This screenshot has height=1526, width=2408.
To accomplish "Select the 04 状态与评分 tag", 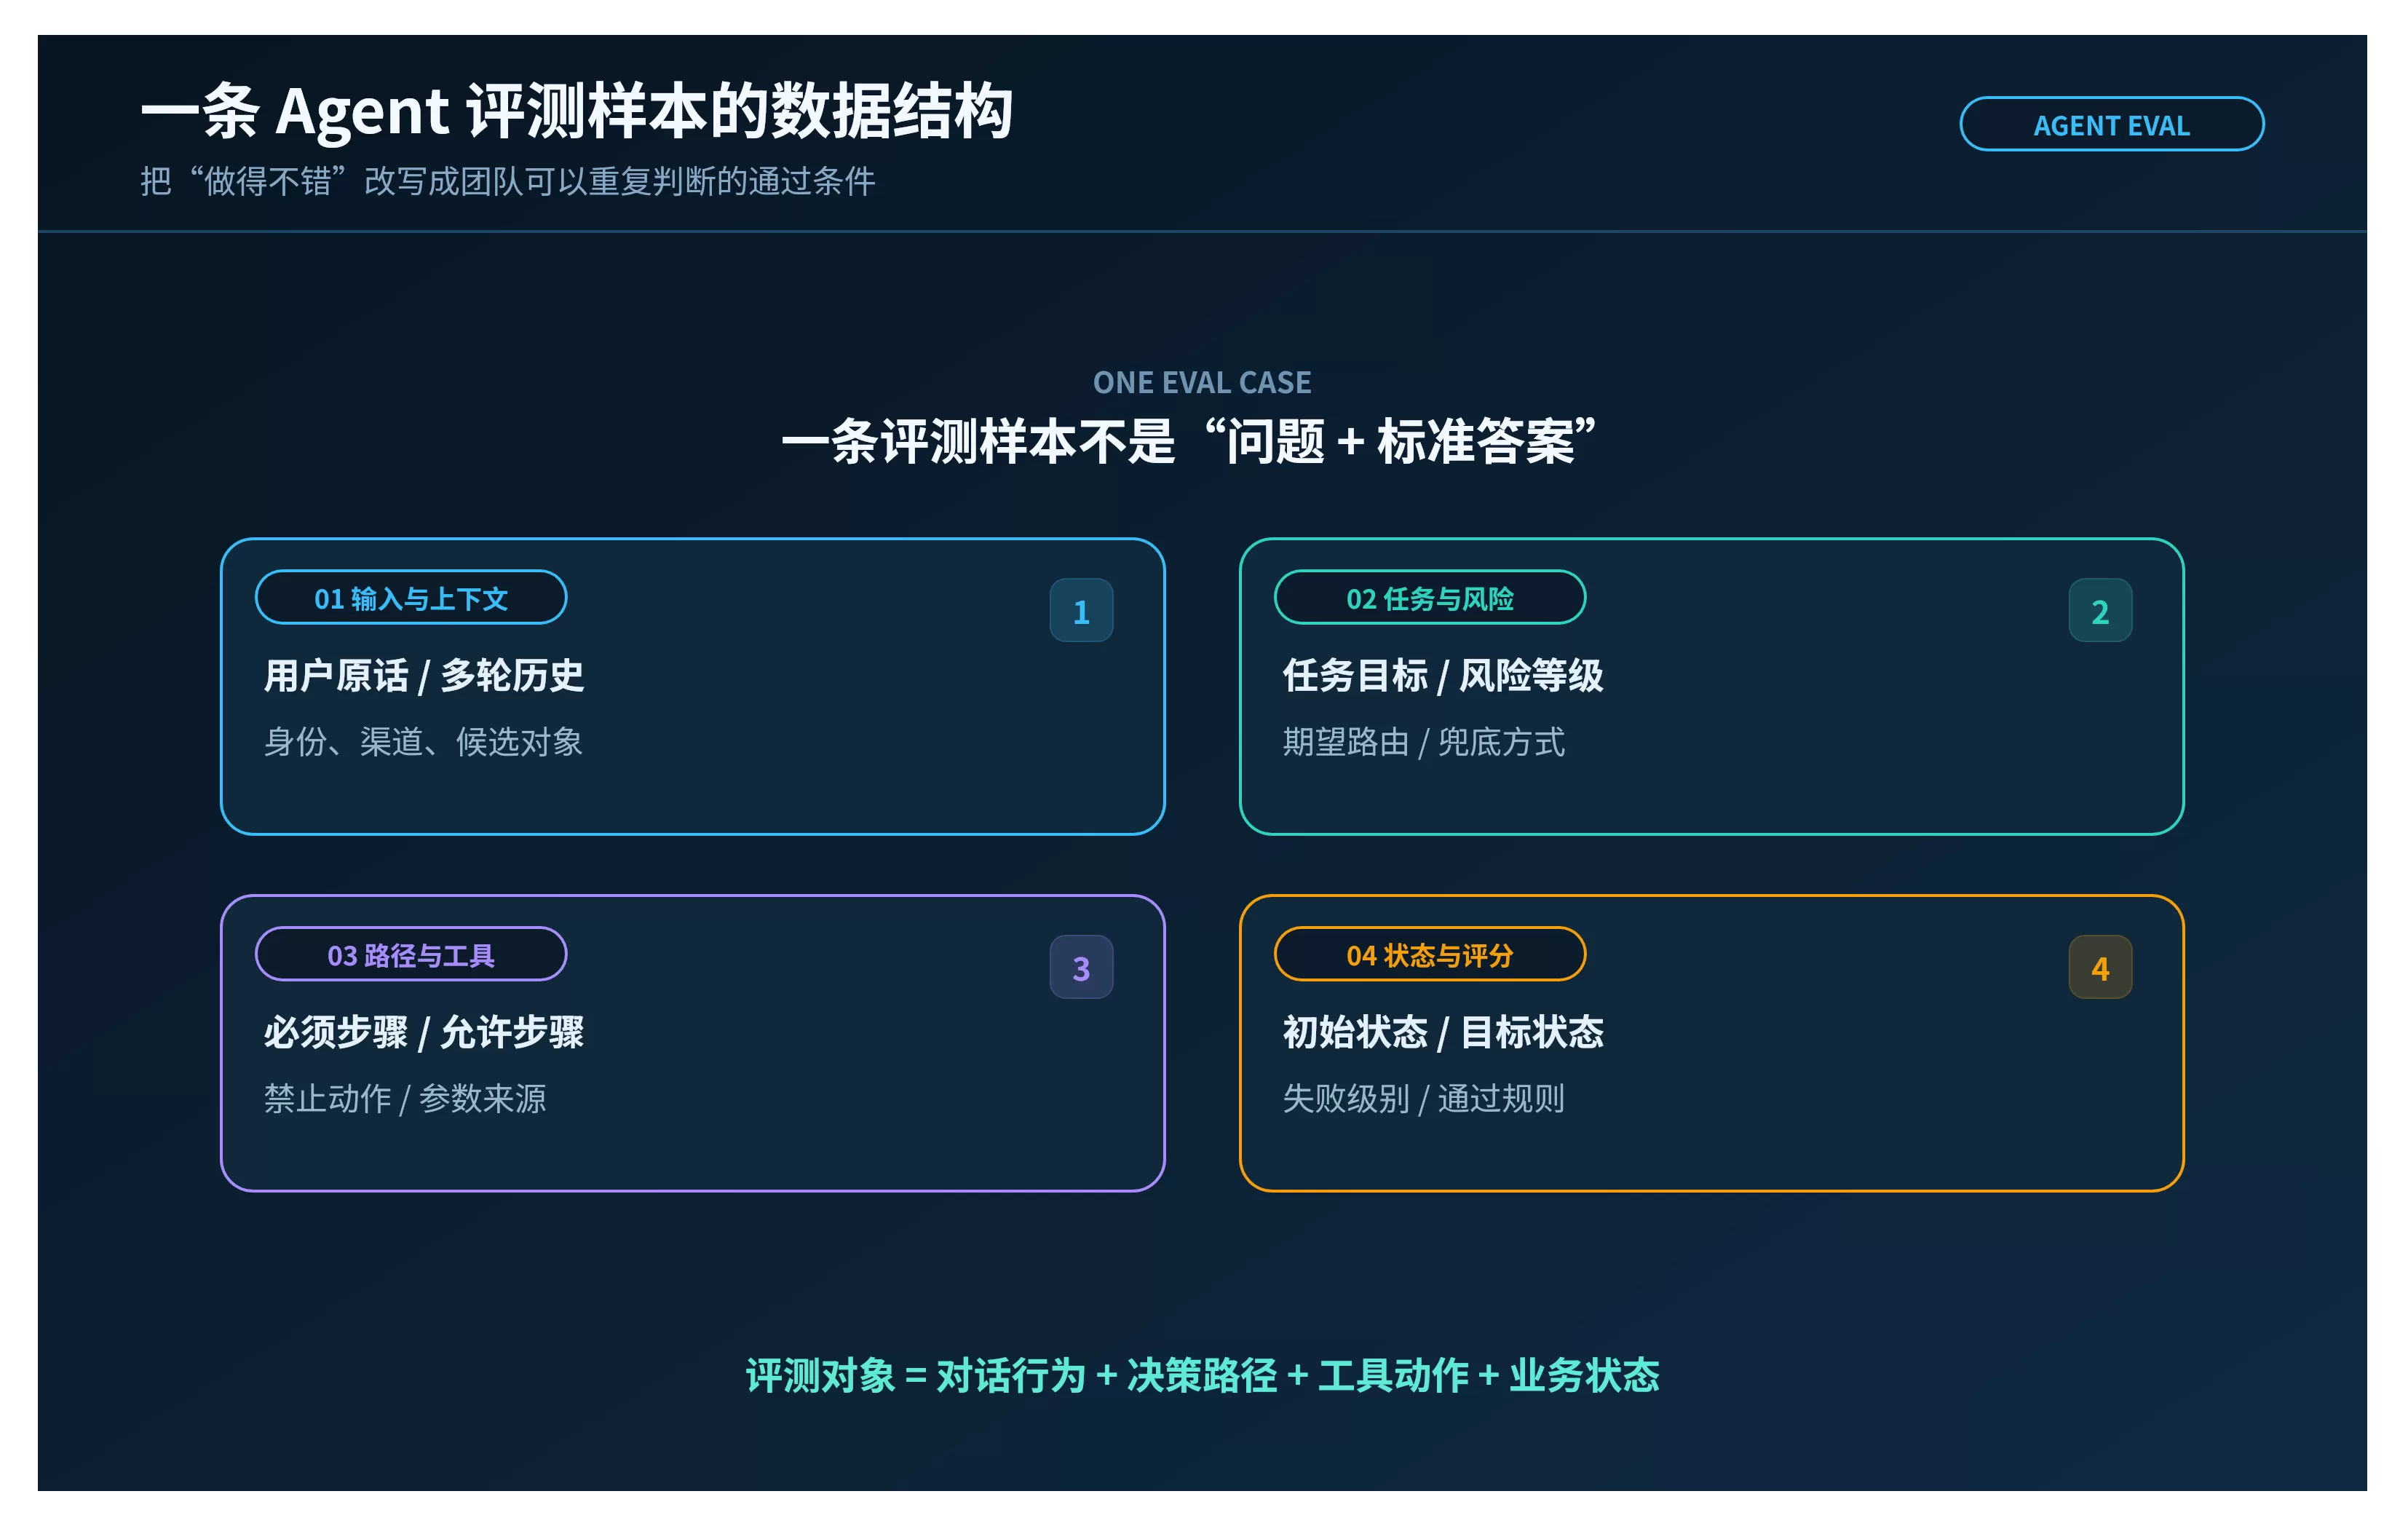I will point(1430,955).
